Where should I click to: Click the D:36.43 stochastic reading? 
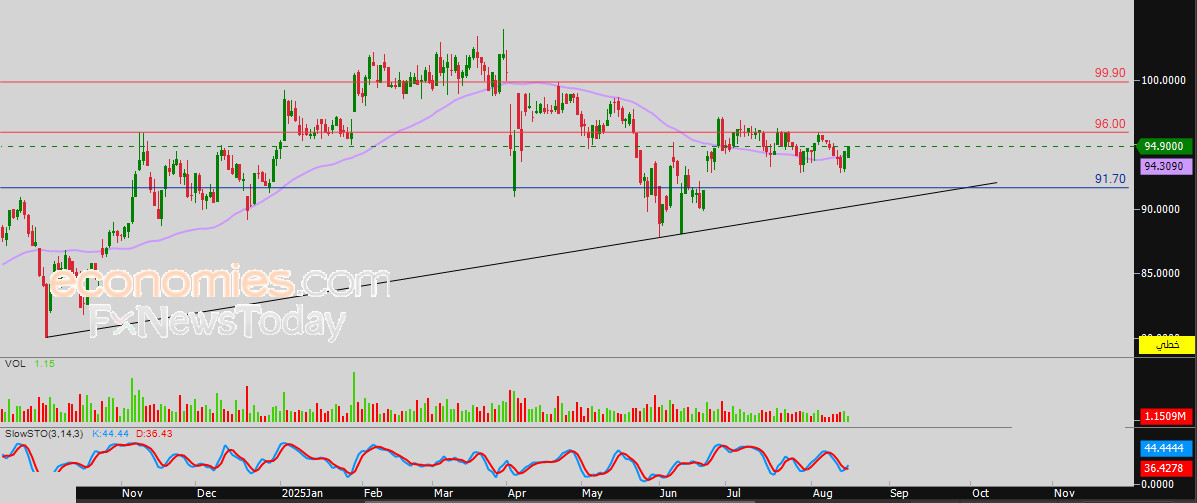click(x=155, y=433)
